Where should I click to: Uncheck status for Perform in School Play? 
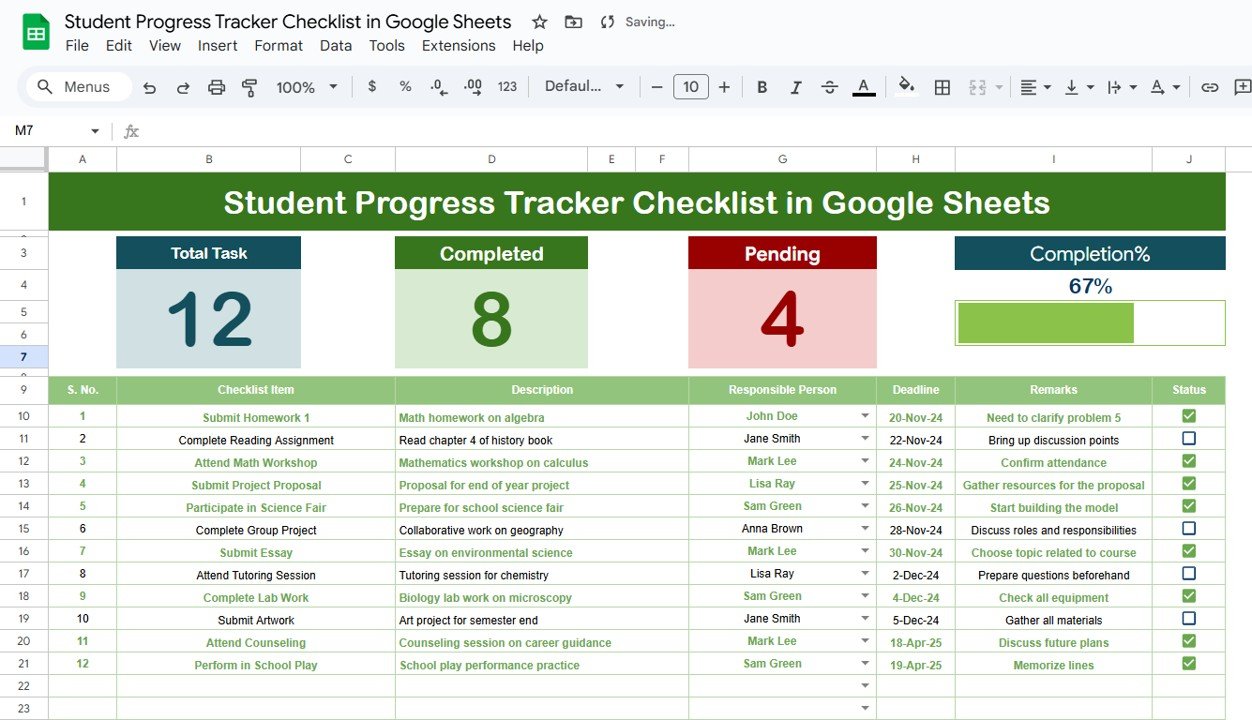click(x=1189, y=663)
